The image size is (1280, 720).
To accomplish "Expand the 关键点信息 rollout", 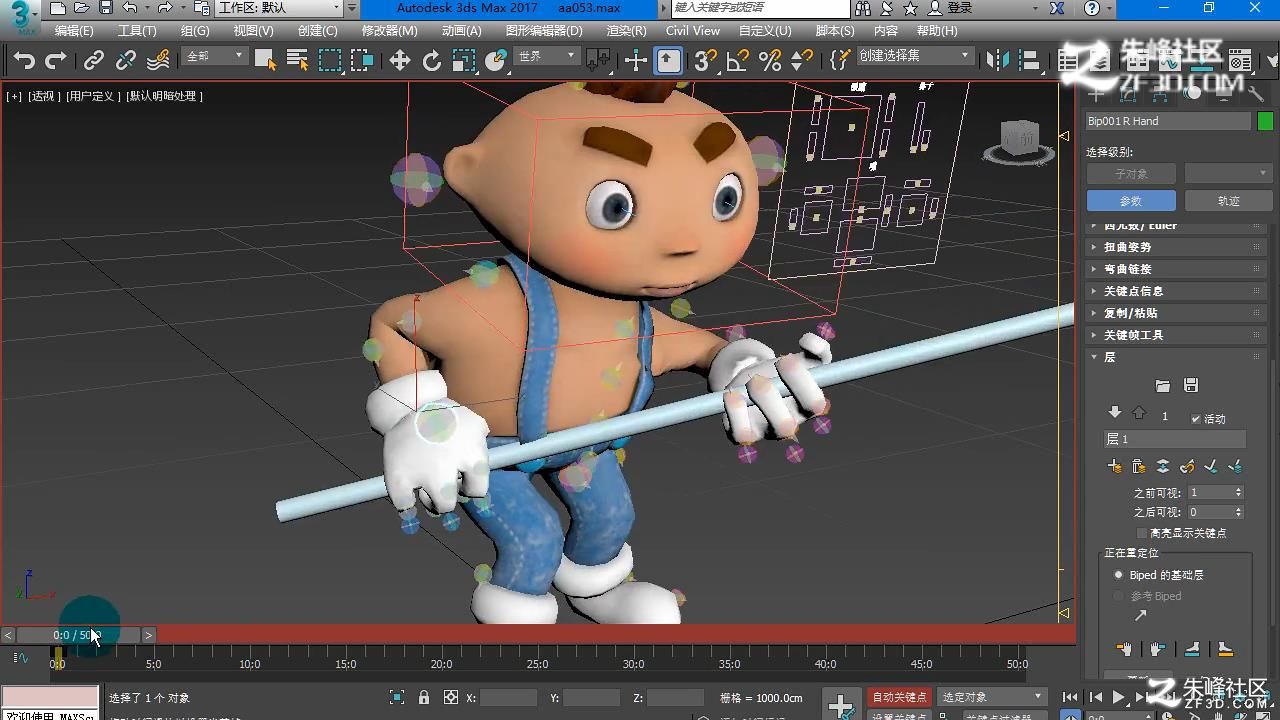I will click(1176, 291).
